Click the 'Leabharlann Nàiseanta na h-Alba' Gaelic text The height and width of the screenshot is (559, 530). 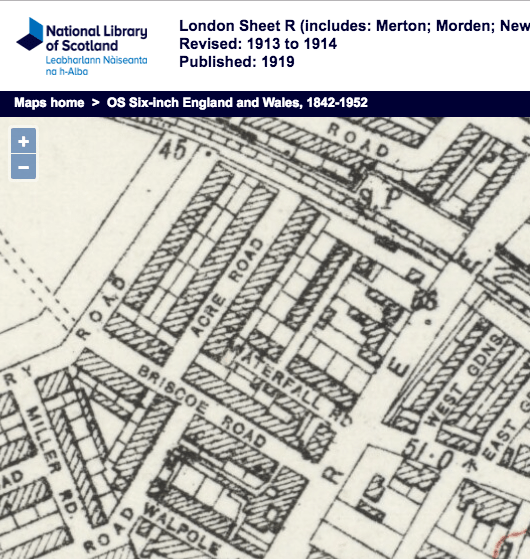(x=96, y=66)
